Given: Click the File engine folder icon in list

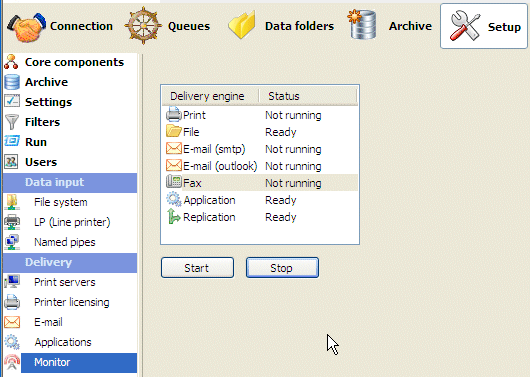Looking at the screenshot, I should (174, 131).
